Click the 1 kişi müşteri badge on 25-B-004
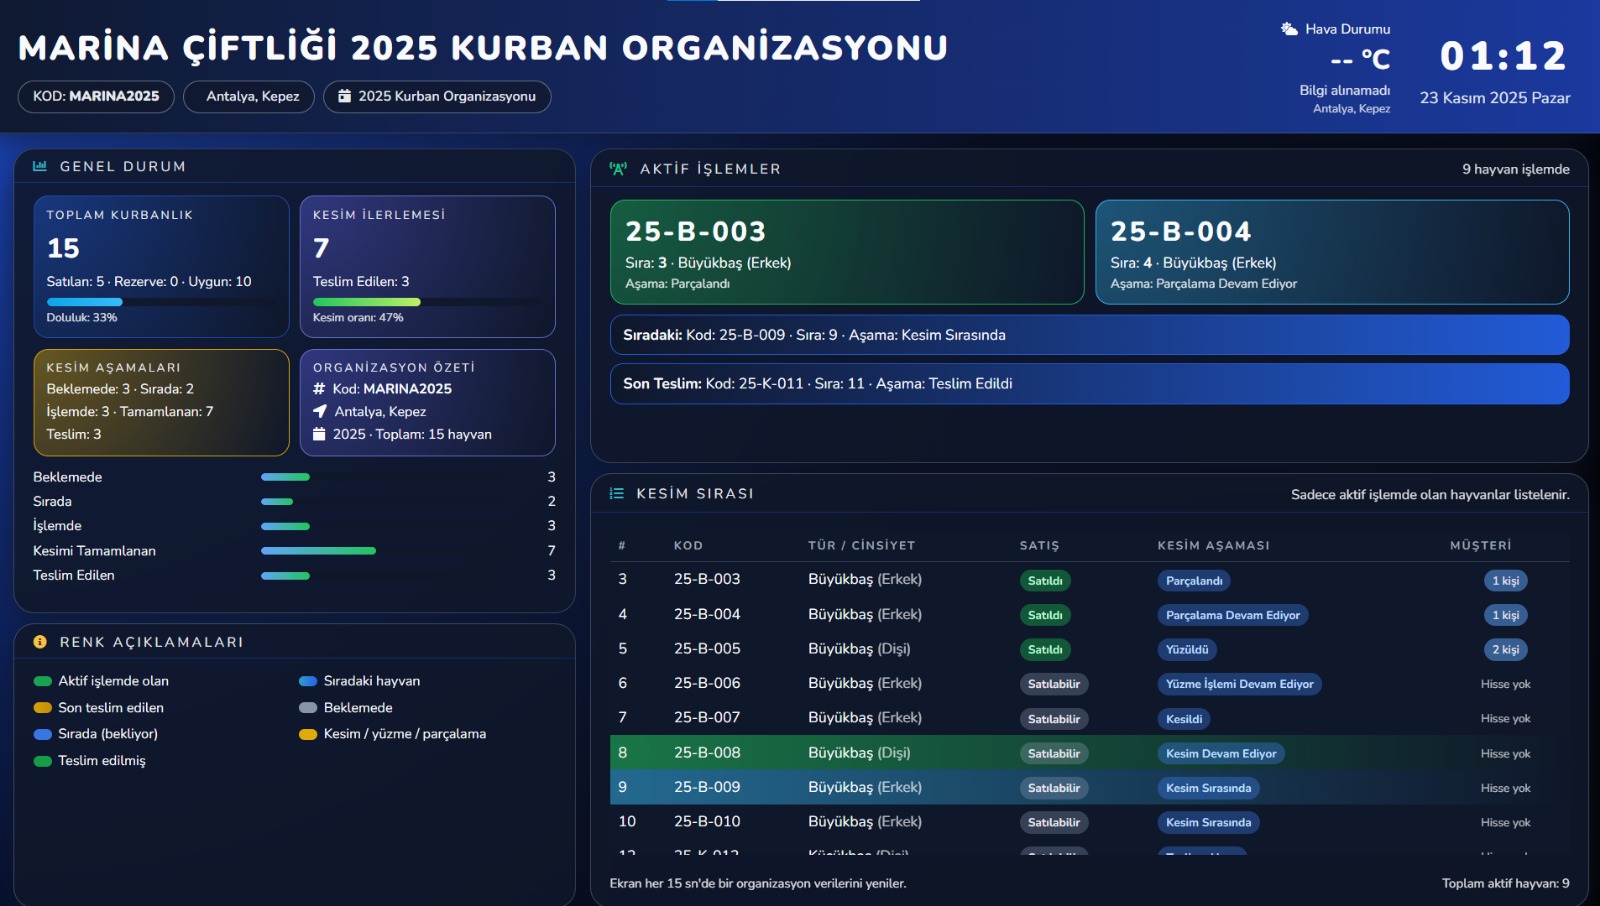Viewport: 1600px width, 906px height. click(x=1505, y=615)
